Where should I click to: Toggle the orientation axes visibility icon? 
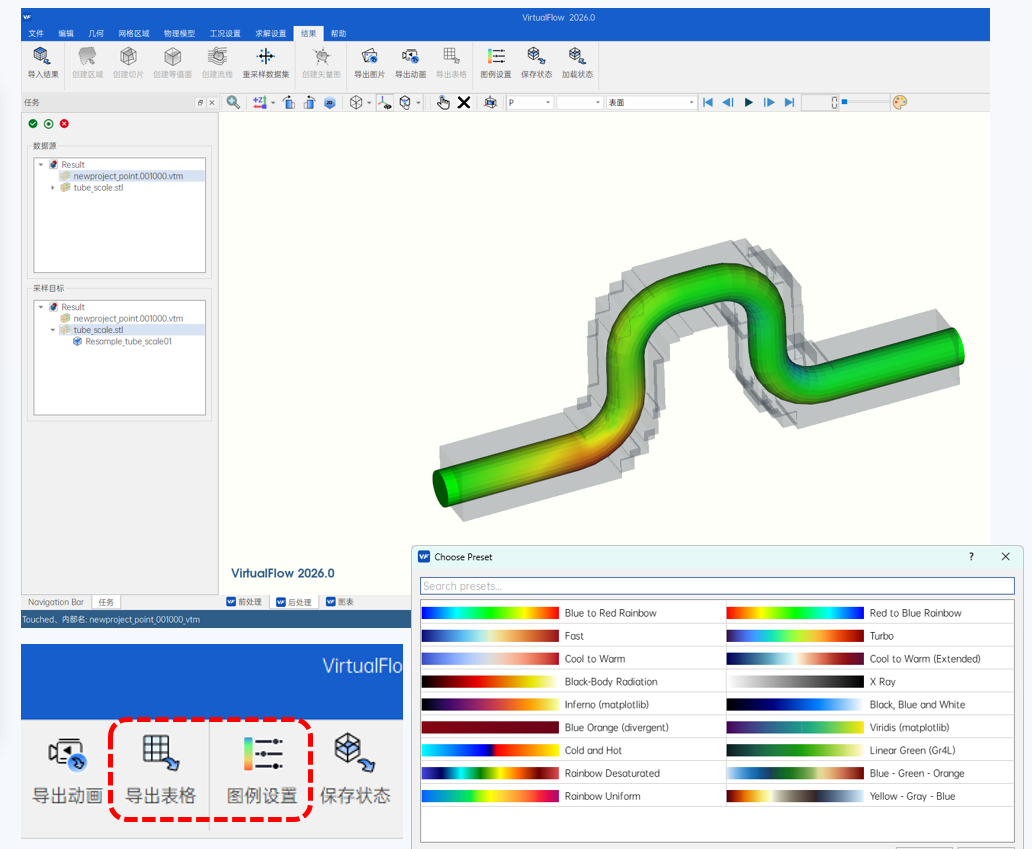tap(385, 102)
